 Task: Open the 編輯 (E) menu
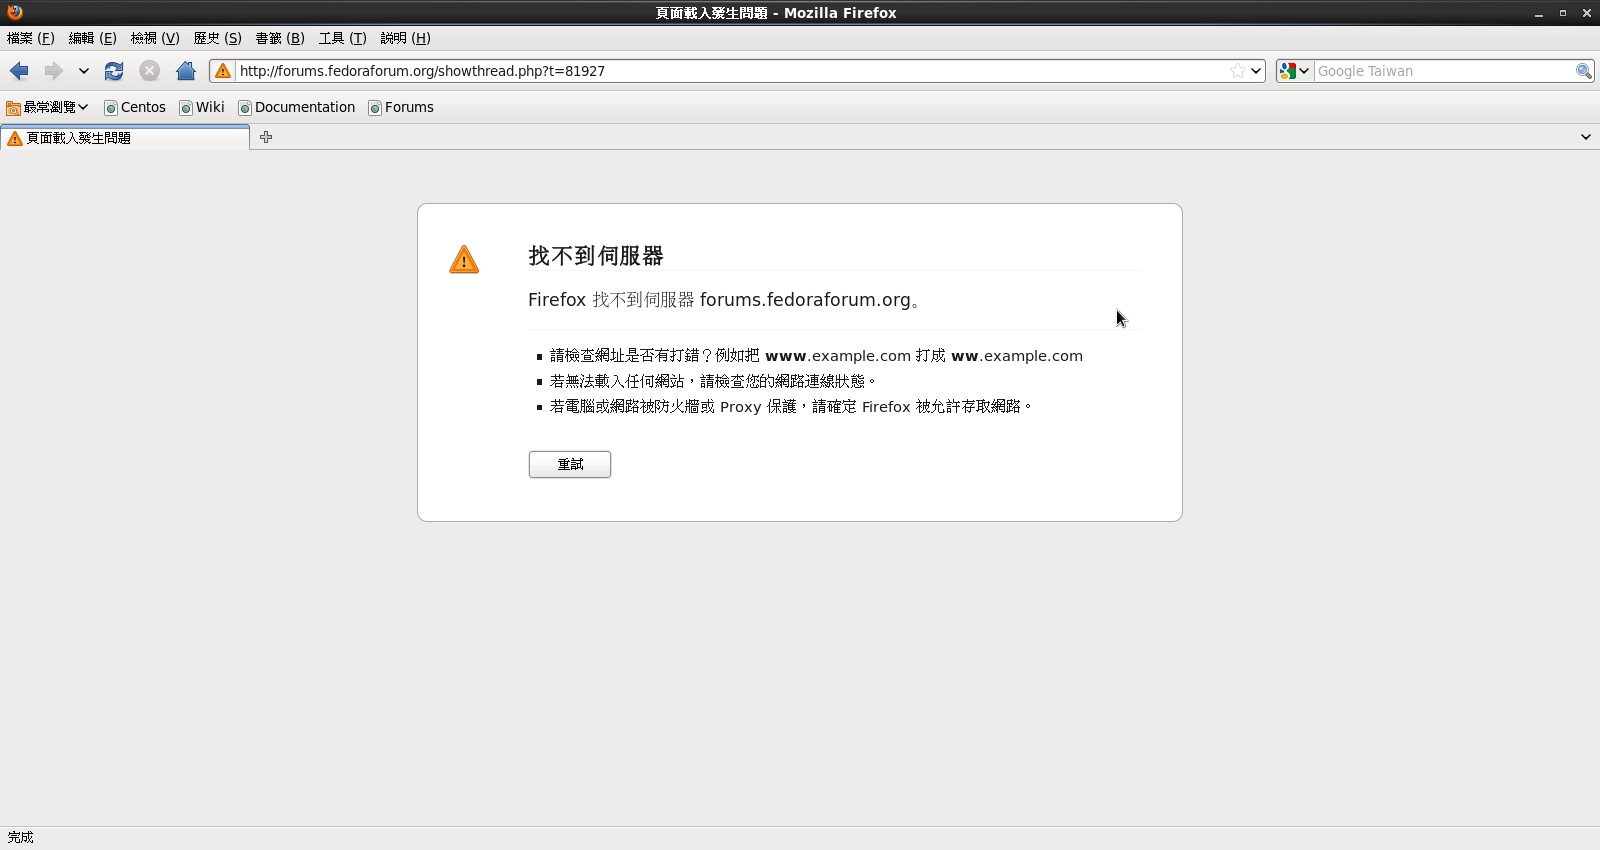tap(93, 38)
